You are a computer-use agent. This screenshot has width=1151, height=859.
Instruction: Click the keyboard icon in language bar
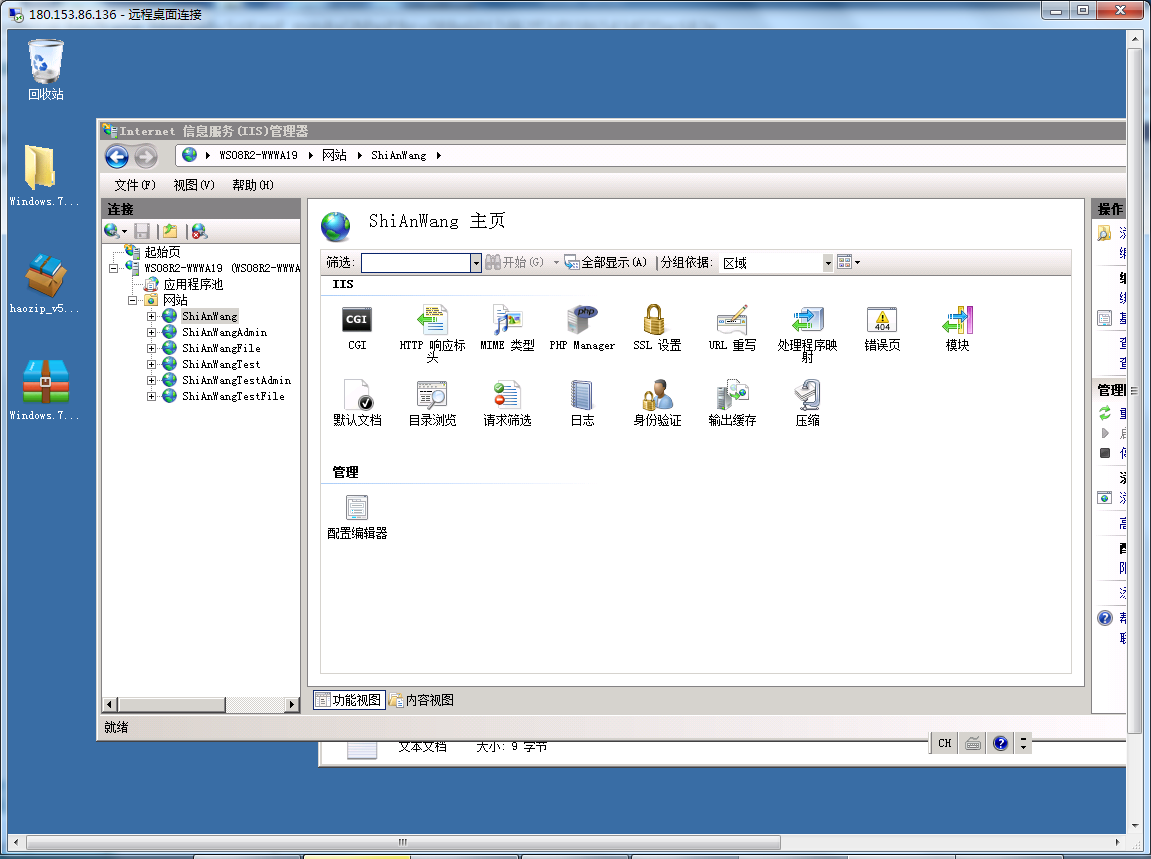point(973,743)
